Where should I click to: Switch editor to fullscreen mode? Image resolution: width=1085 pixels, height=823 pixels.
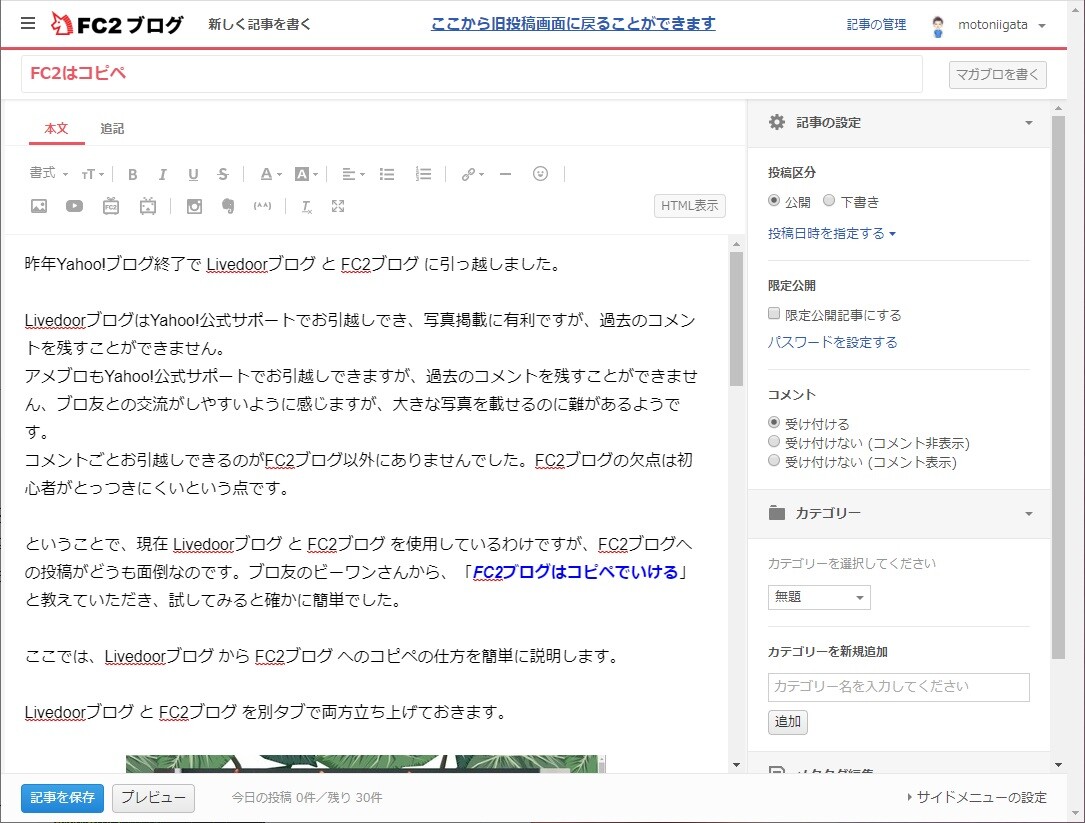338,206
